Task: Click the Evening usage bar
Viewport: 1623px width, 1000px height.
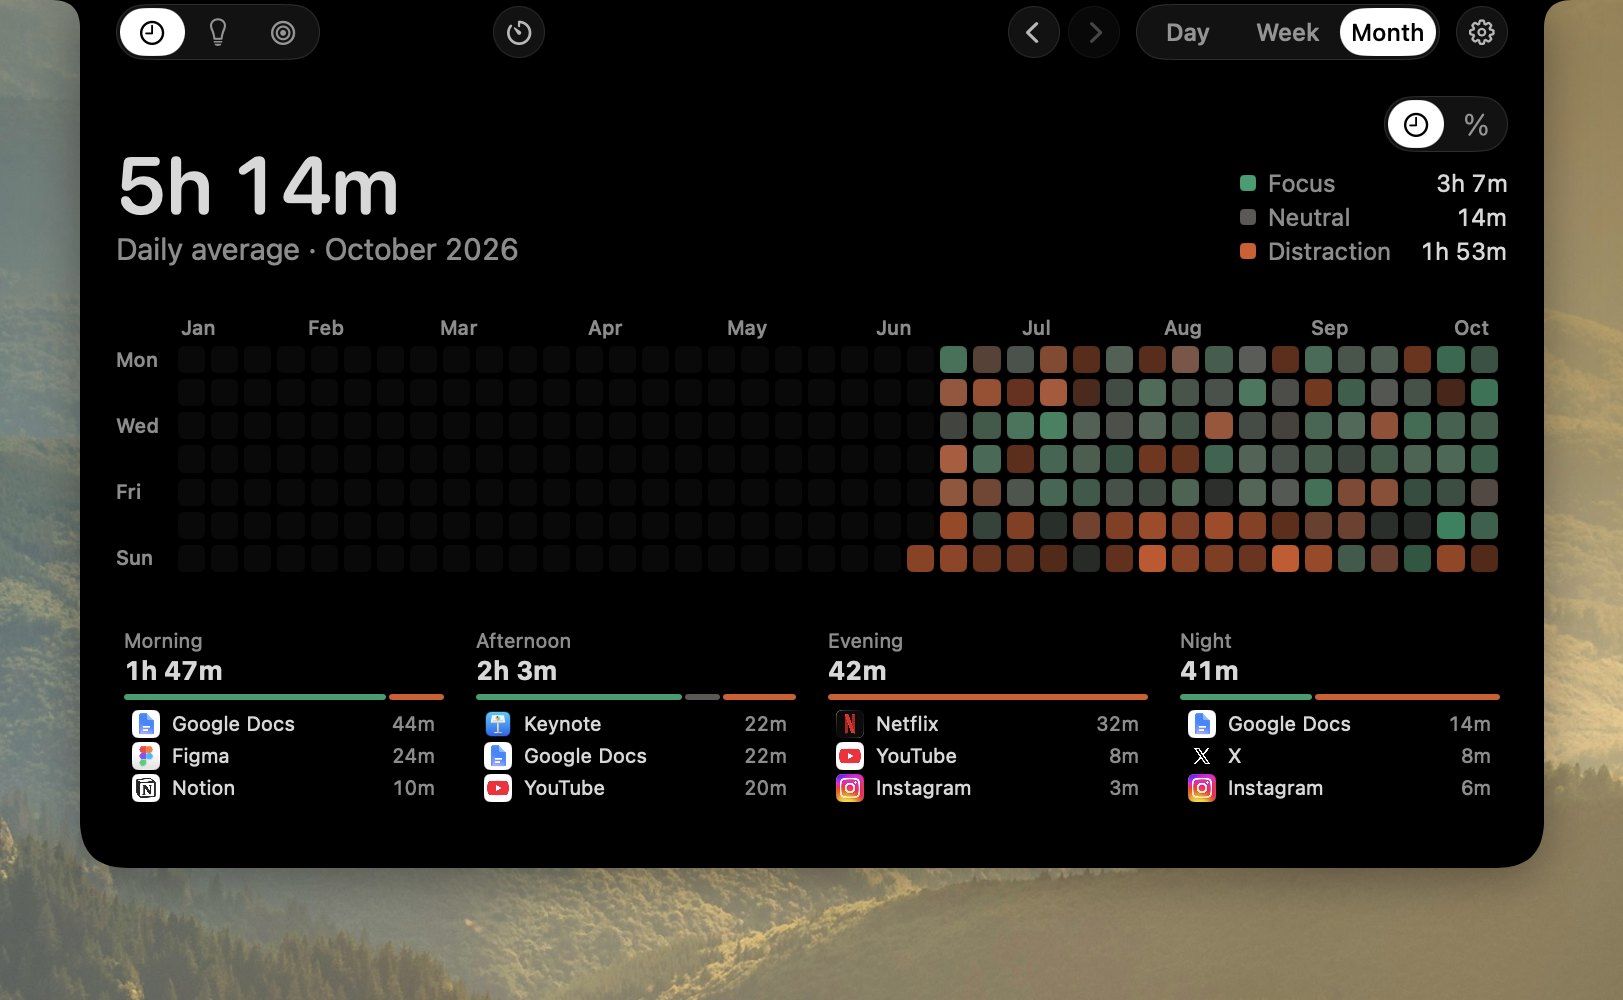Action: click(x=988, y=697)
